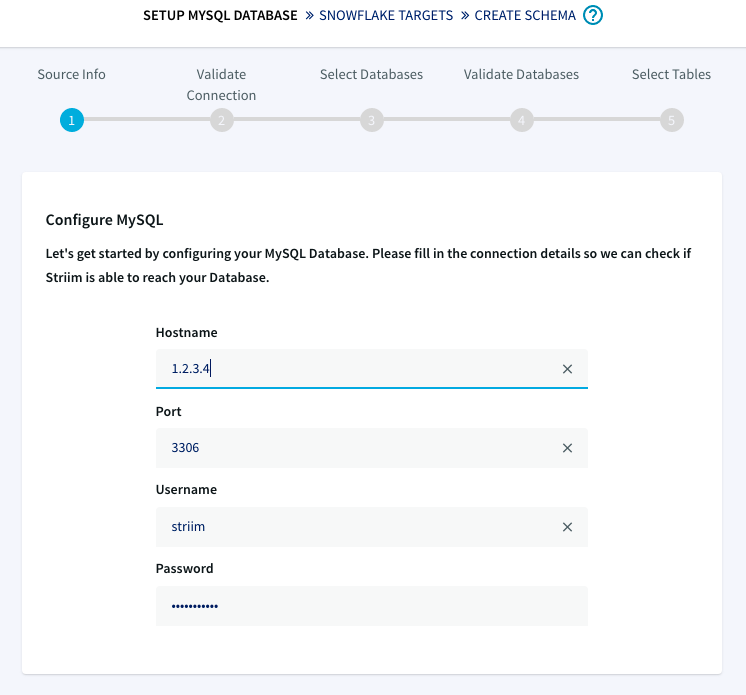Screen dimensions: 746x695
Task: Open the Select Databases step label
Action: tap(371, 75)
